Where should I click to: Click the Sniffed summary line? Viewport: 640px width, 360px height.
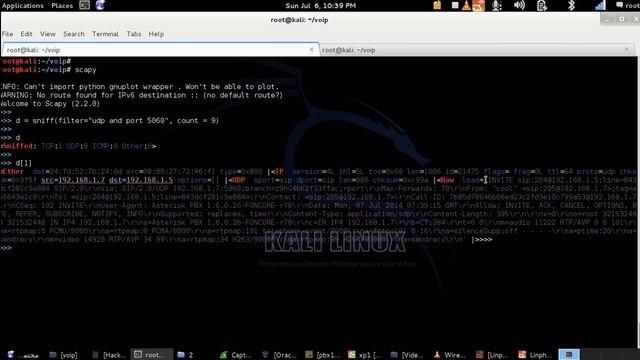pos(78,146)
